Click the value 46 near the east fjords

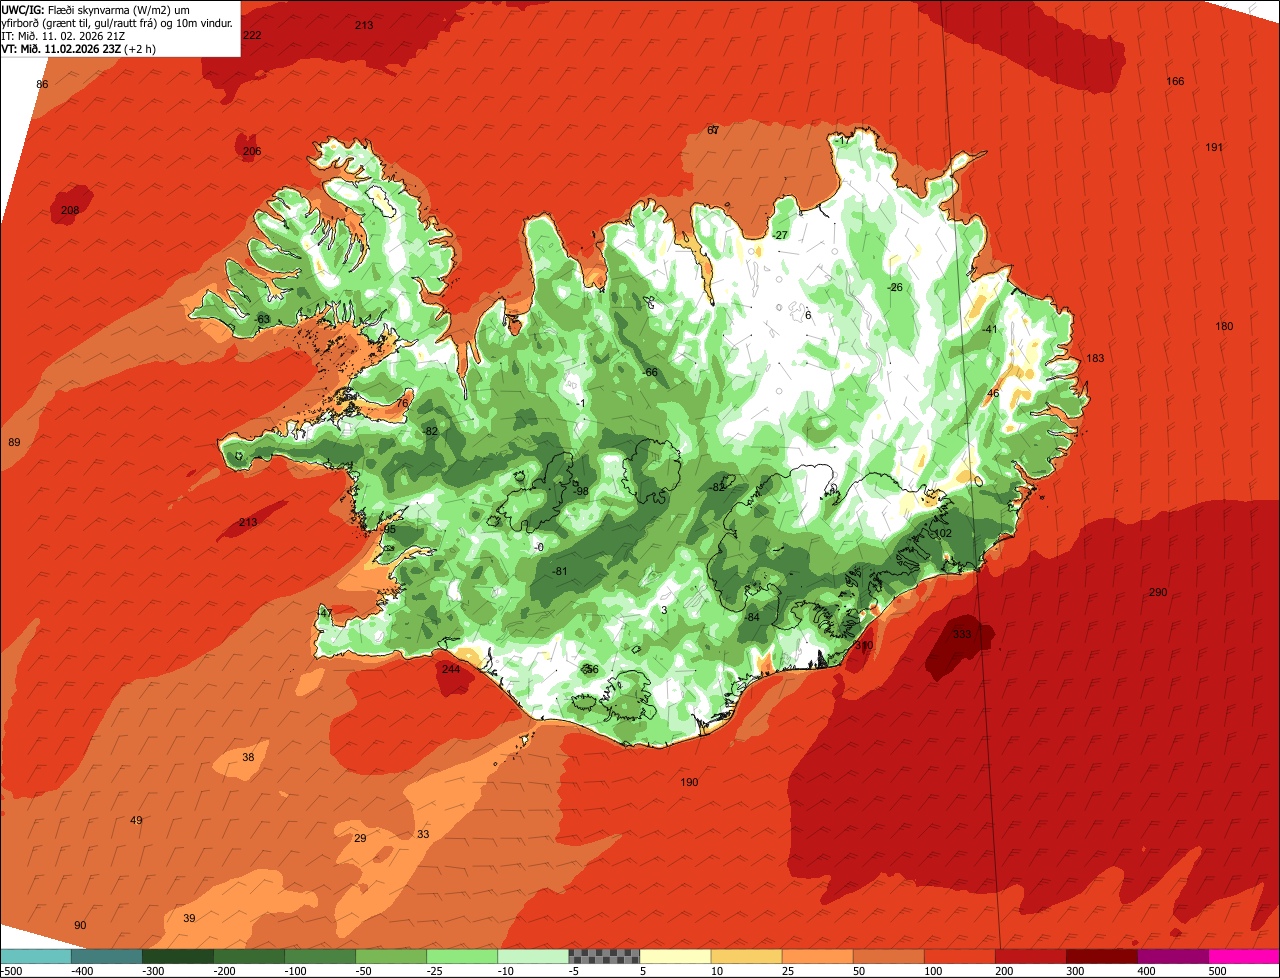click(x=993, y=393)
